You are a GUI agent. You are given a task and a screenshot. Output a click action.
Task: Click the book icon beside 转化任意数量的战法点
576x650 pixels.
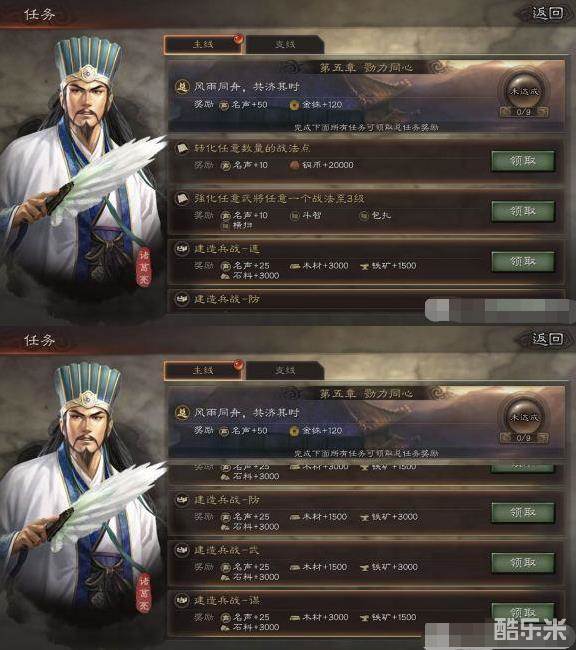click(182, 148)
